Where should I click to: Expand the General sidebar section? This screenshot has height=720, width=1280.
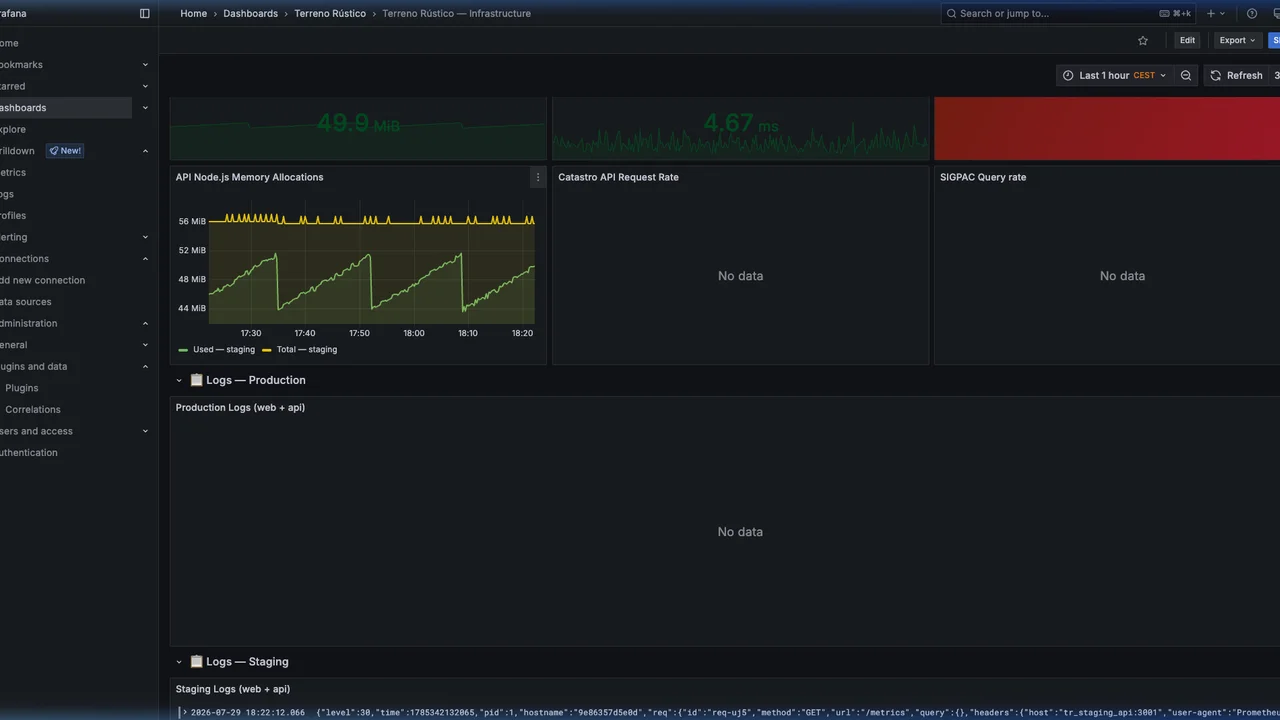coord(145,345)
